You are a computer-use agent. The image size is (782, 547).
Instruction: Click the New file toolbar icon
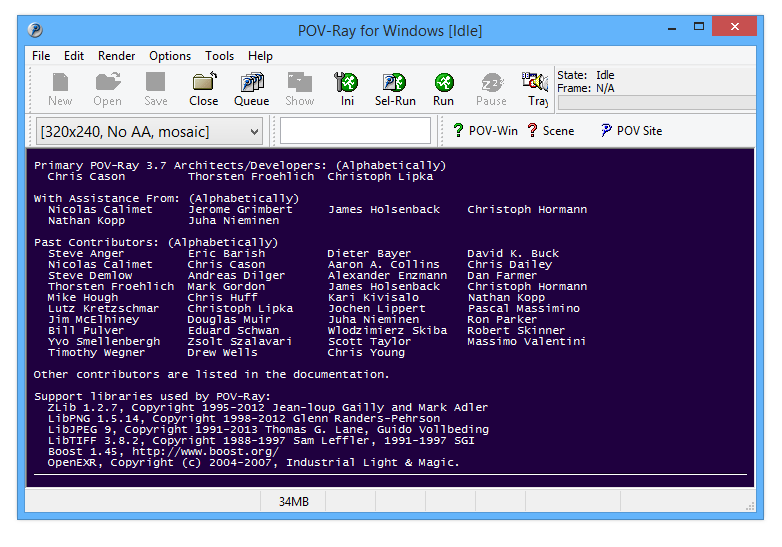click(60, 83)
